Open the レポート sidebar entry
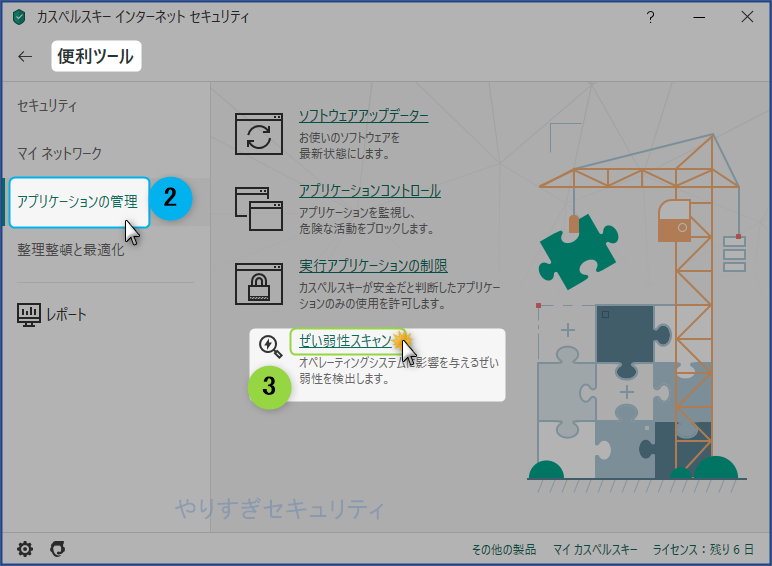 [x=52, y=315]
